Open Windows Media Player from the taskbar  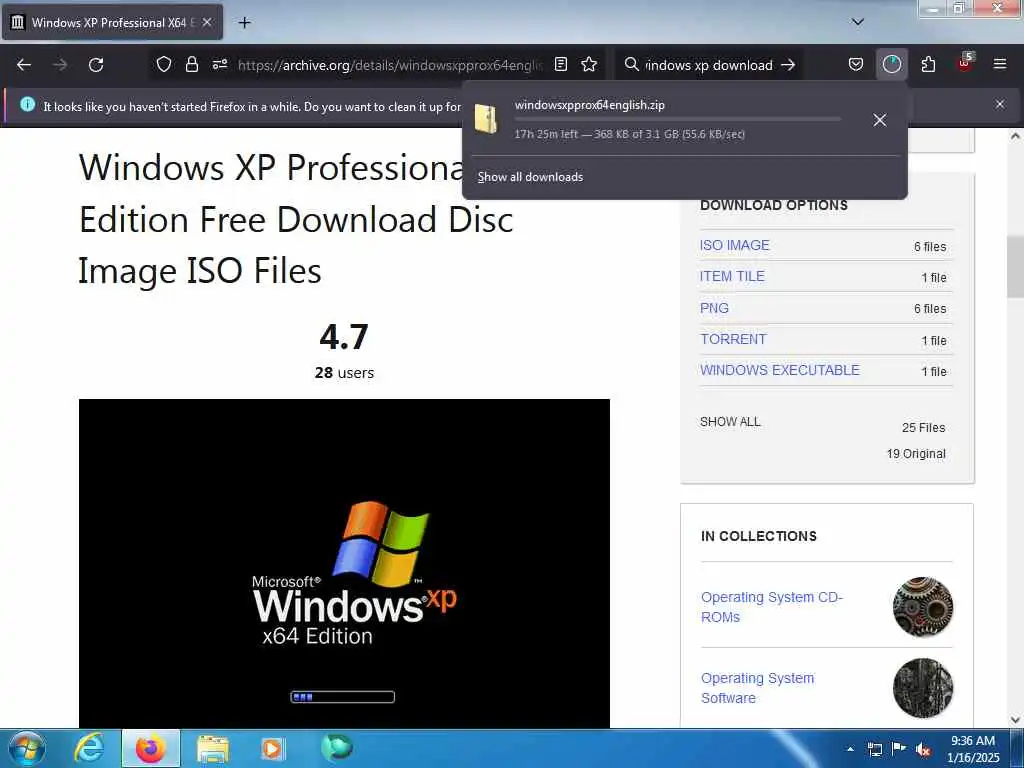pyautogui.click(x=272, y=749)
